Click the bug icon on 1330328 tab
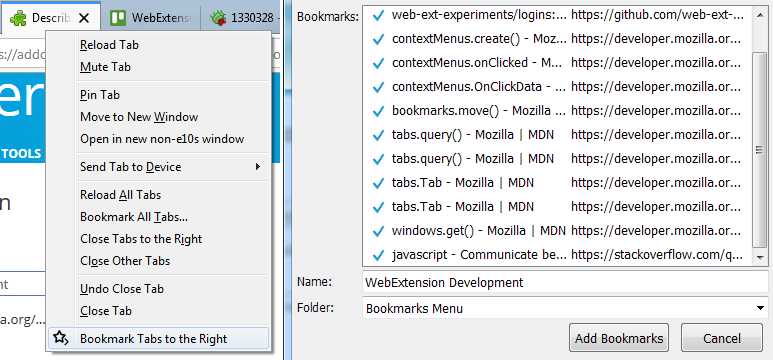 click(x=218, y=19)
